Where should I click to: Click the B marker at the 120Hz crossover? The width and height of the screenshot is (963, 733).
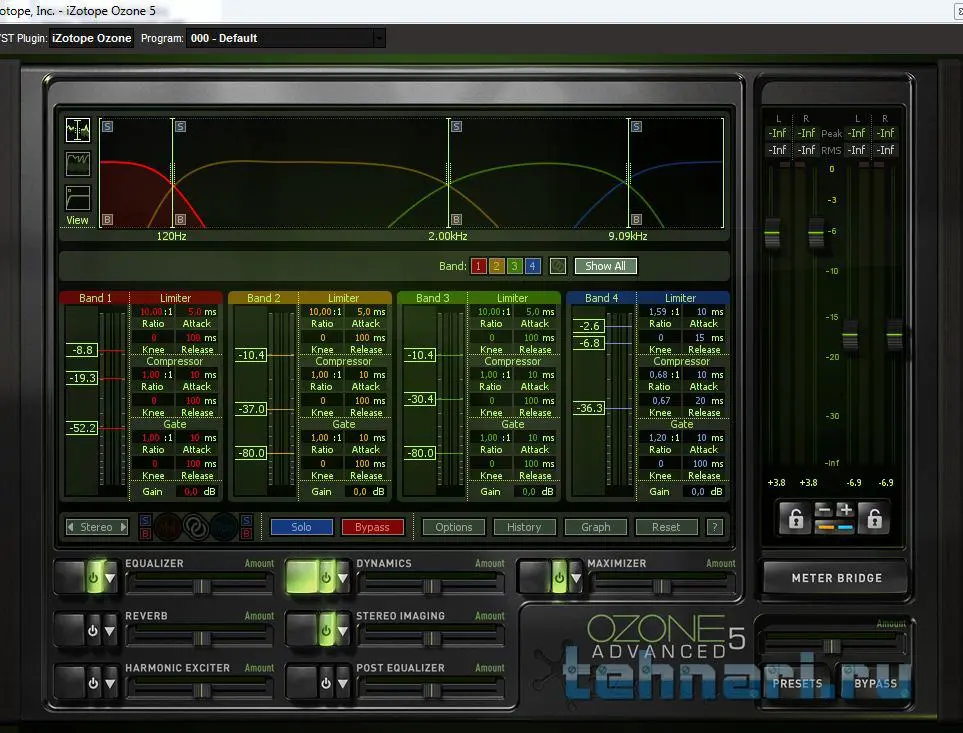[x=180, y=219]
